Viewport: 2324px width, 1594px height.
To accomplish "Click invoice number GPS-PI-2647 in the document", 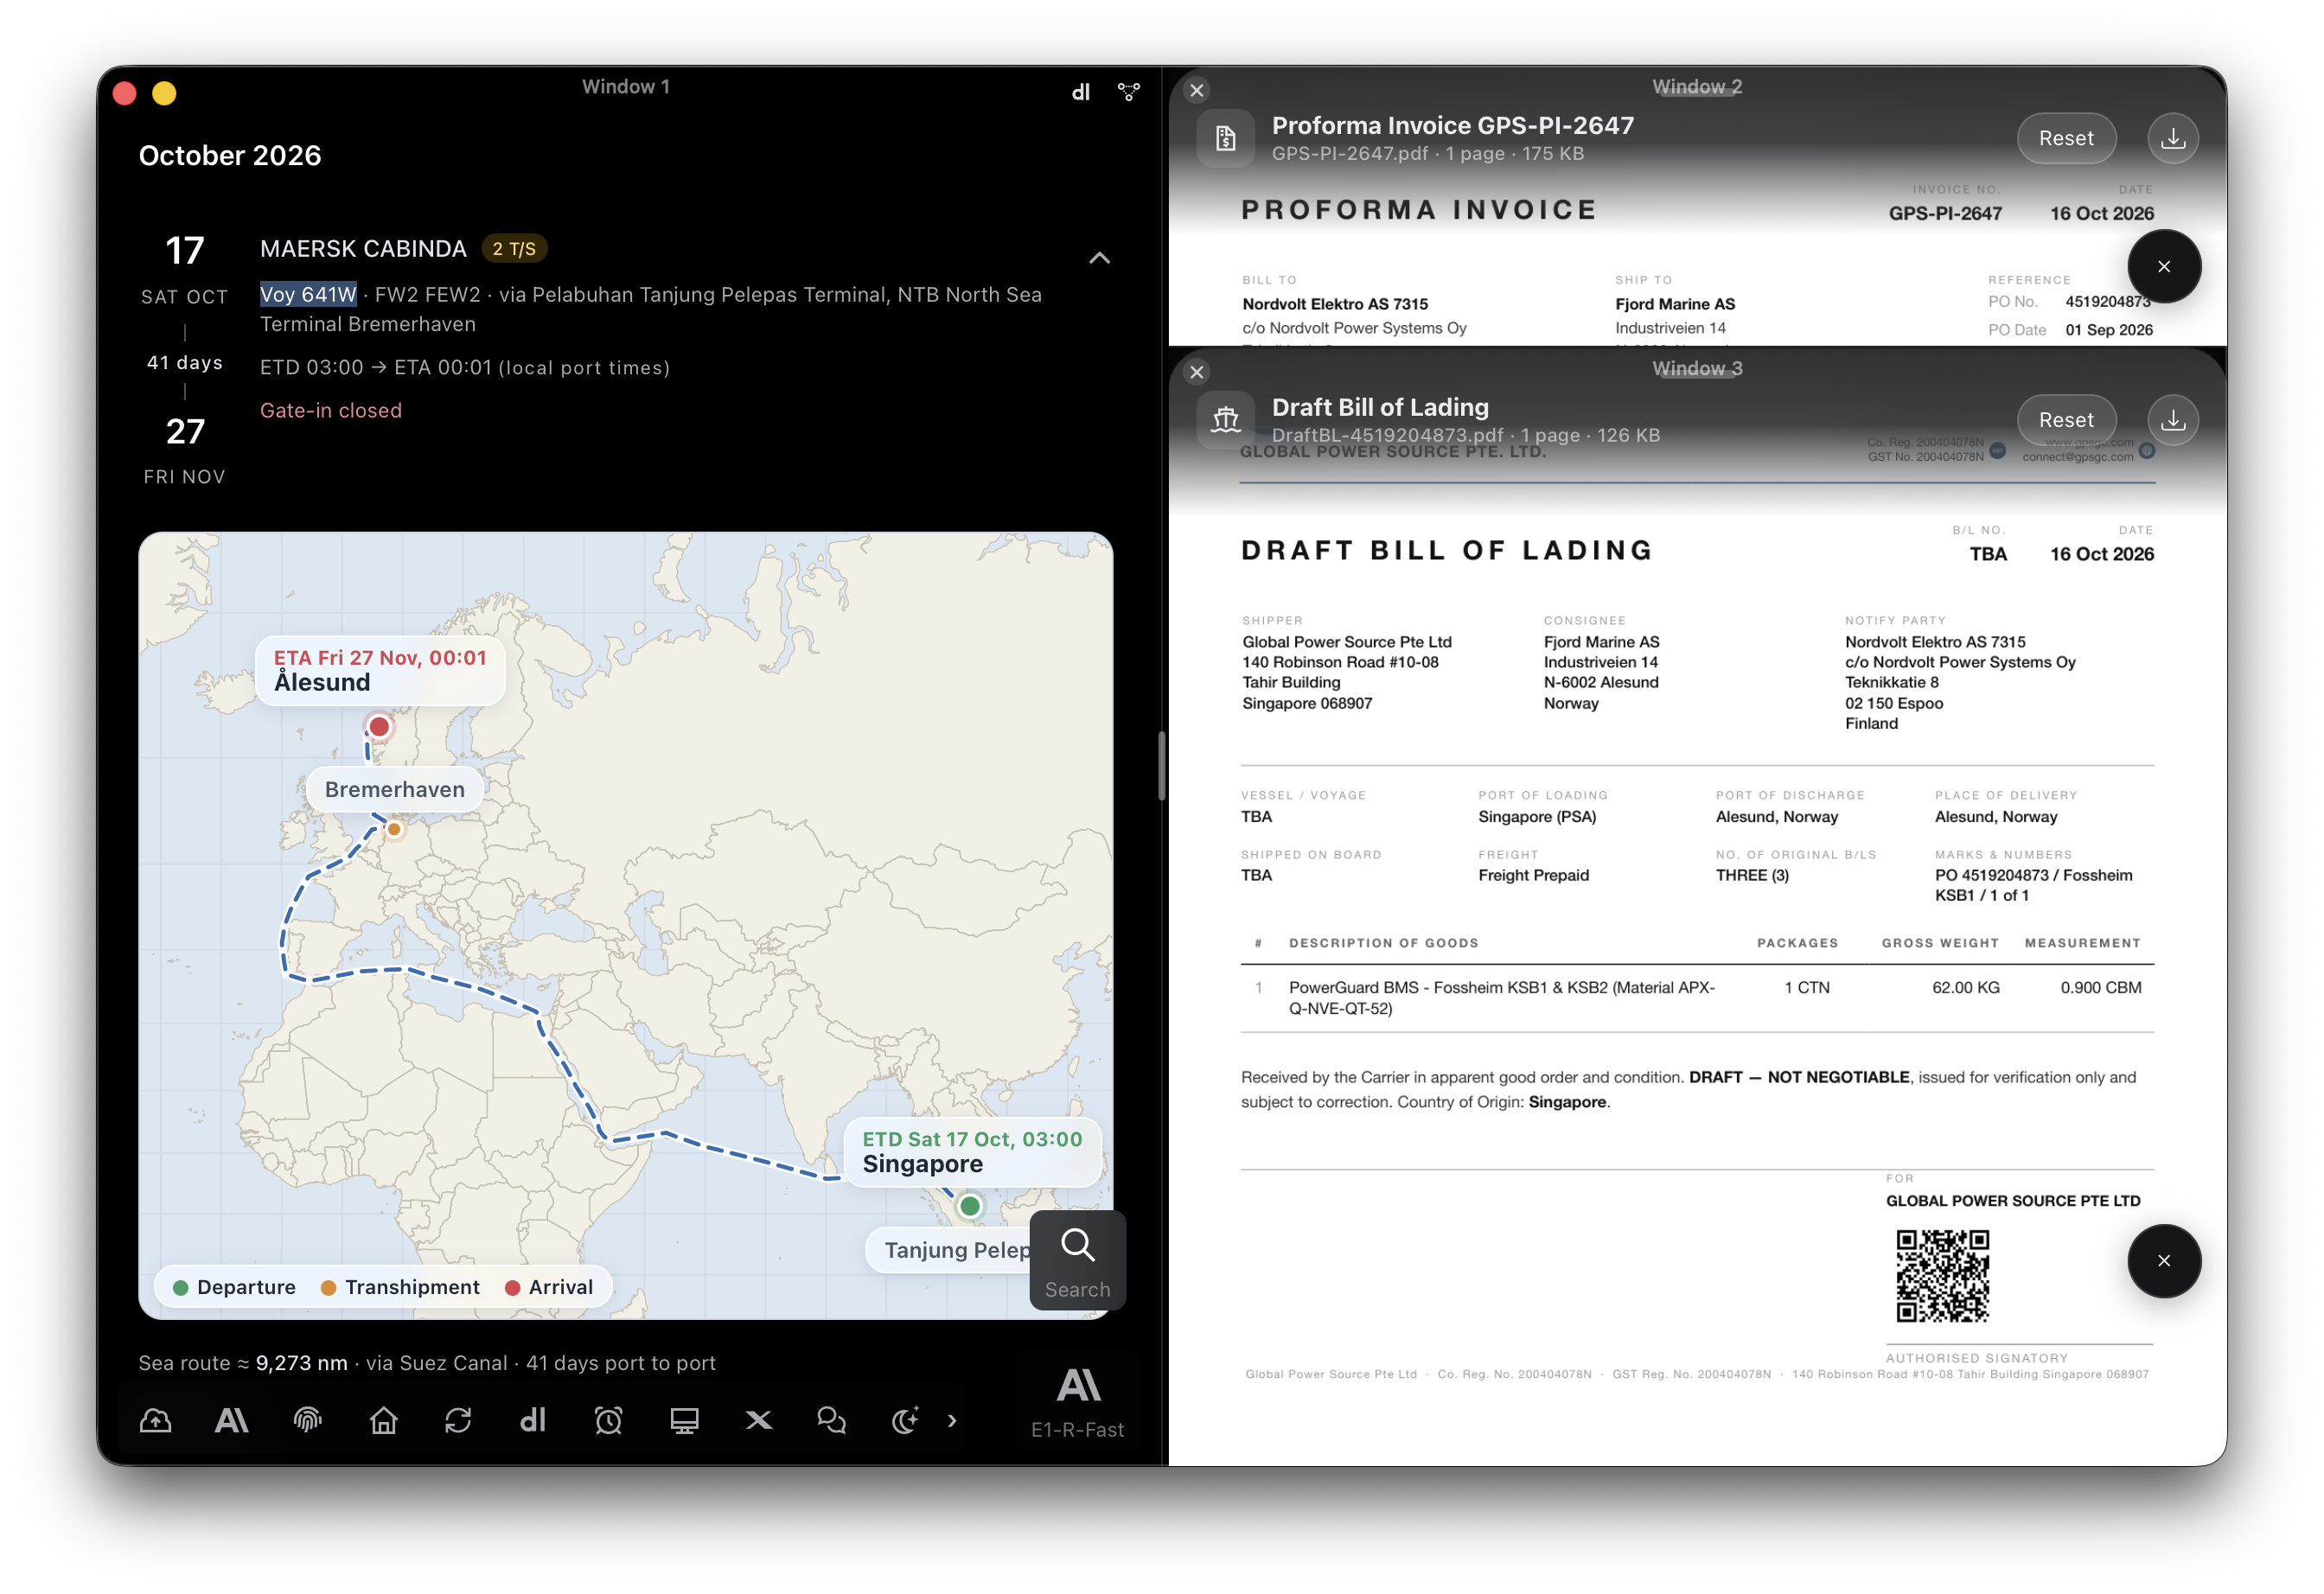I will coord(1945,213).
